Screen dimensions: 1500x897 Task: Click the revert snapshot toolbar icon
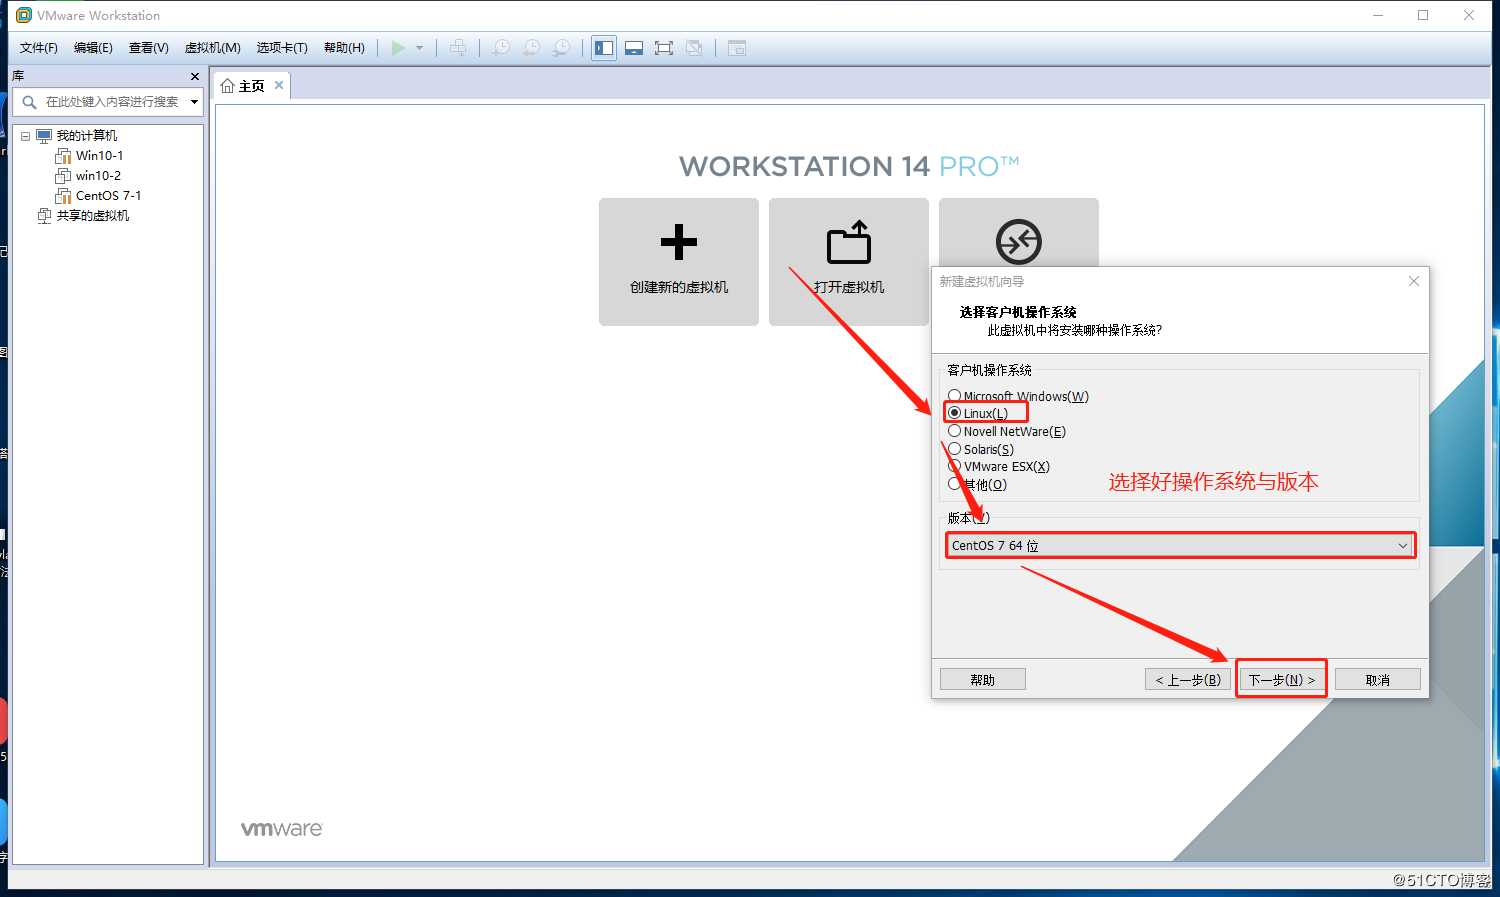coord(532,48)
